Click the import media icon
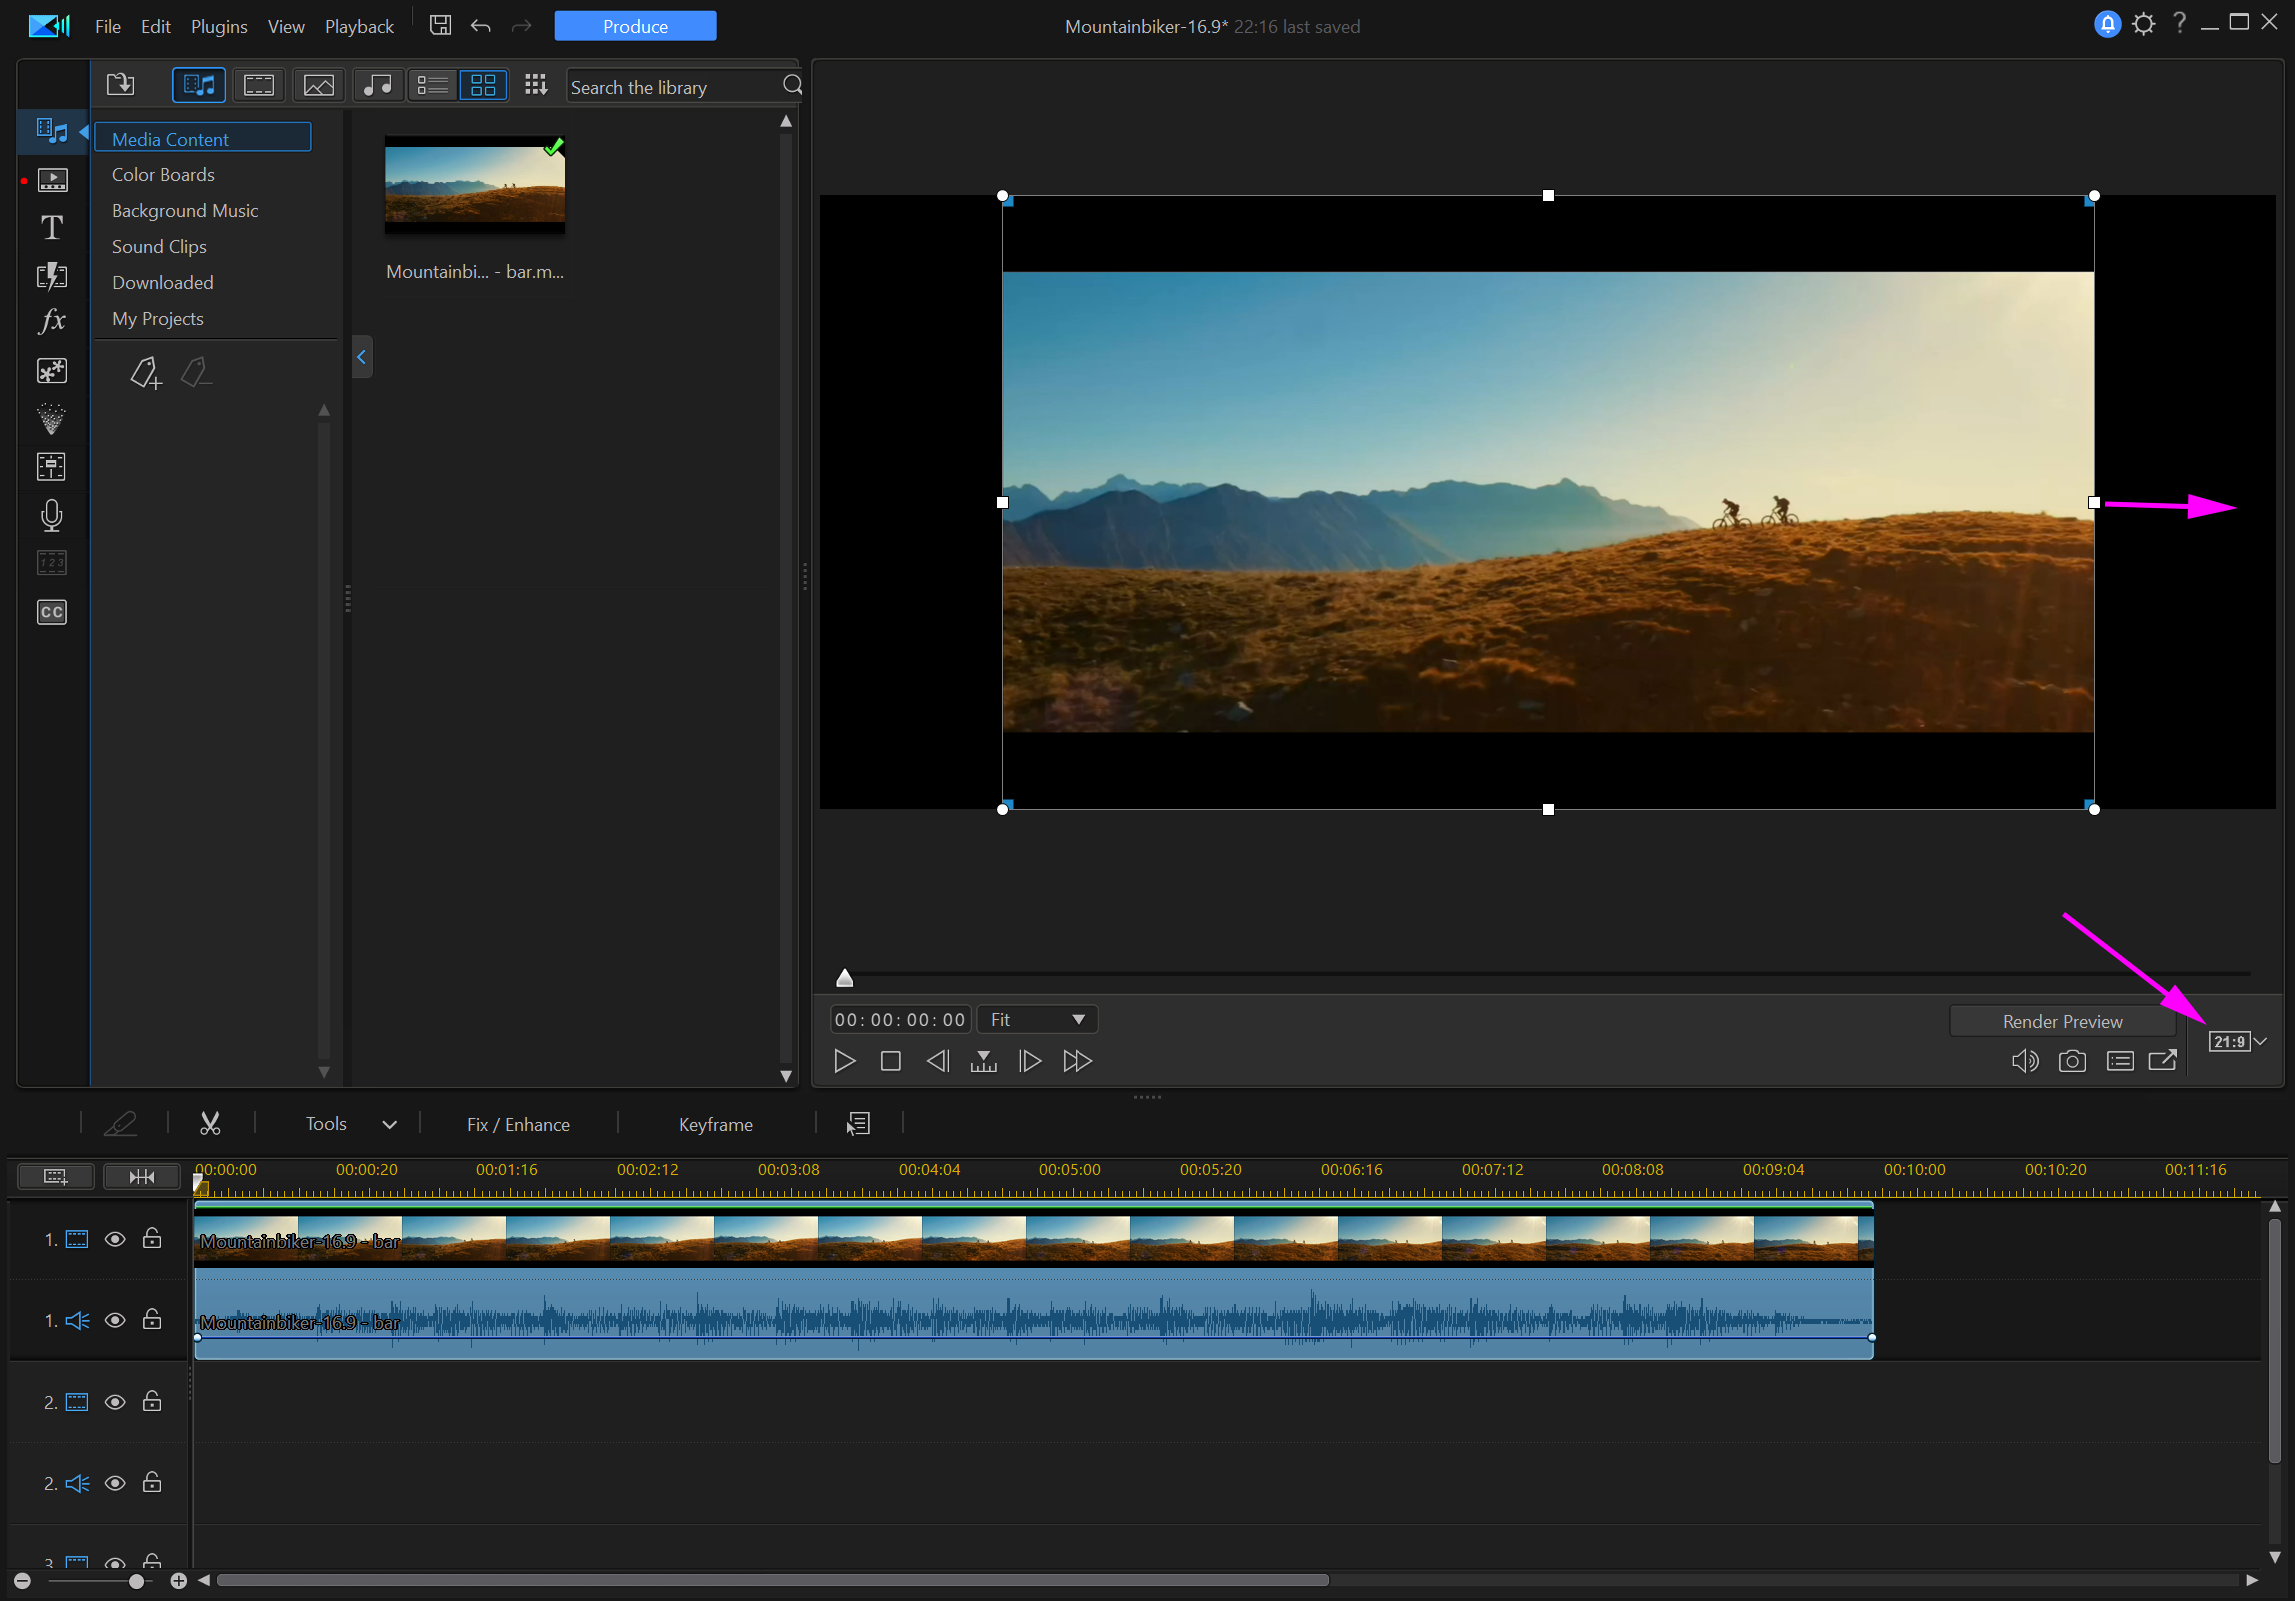 (x=120, y=85)
